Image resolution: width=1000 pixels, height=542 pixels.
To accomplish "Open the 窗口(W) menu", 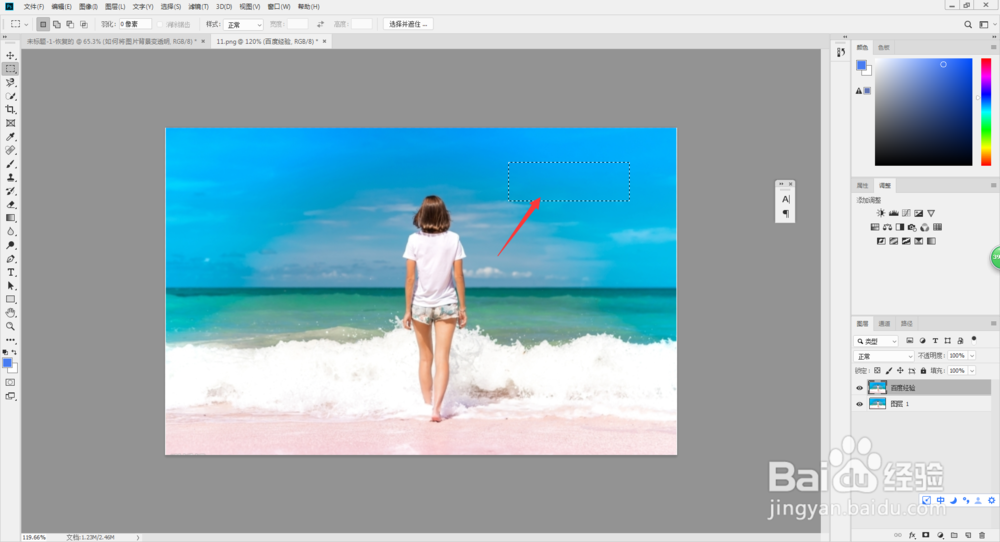I will [x=279, y=6].
